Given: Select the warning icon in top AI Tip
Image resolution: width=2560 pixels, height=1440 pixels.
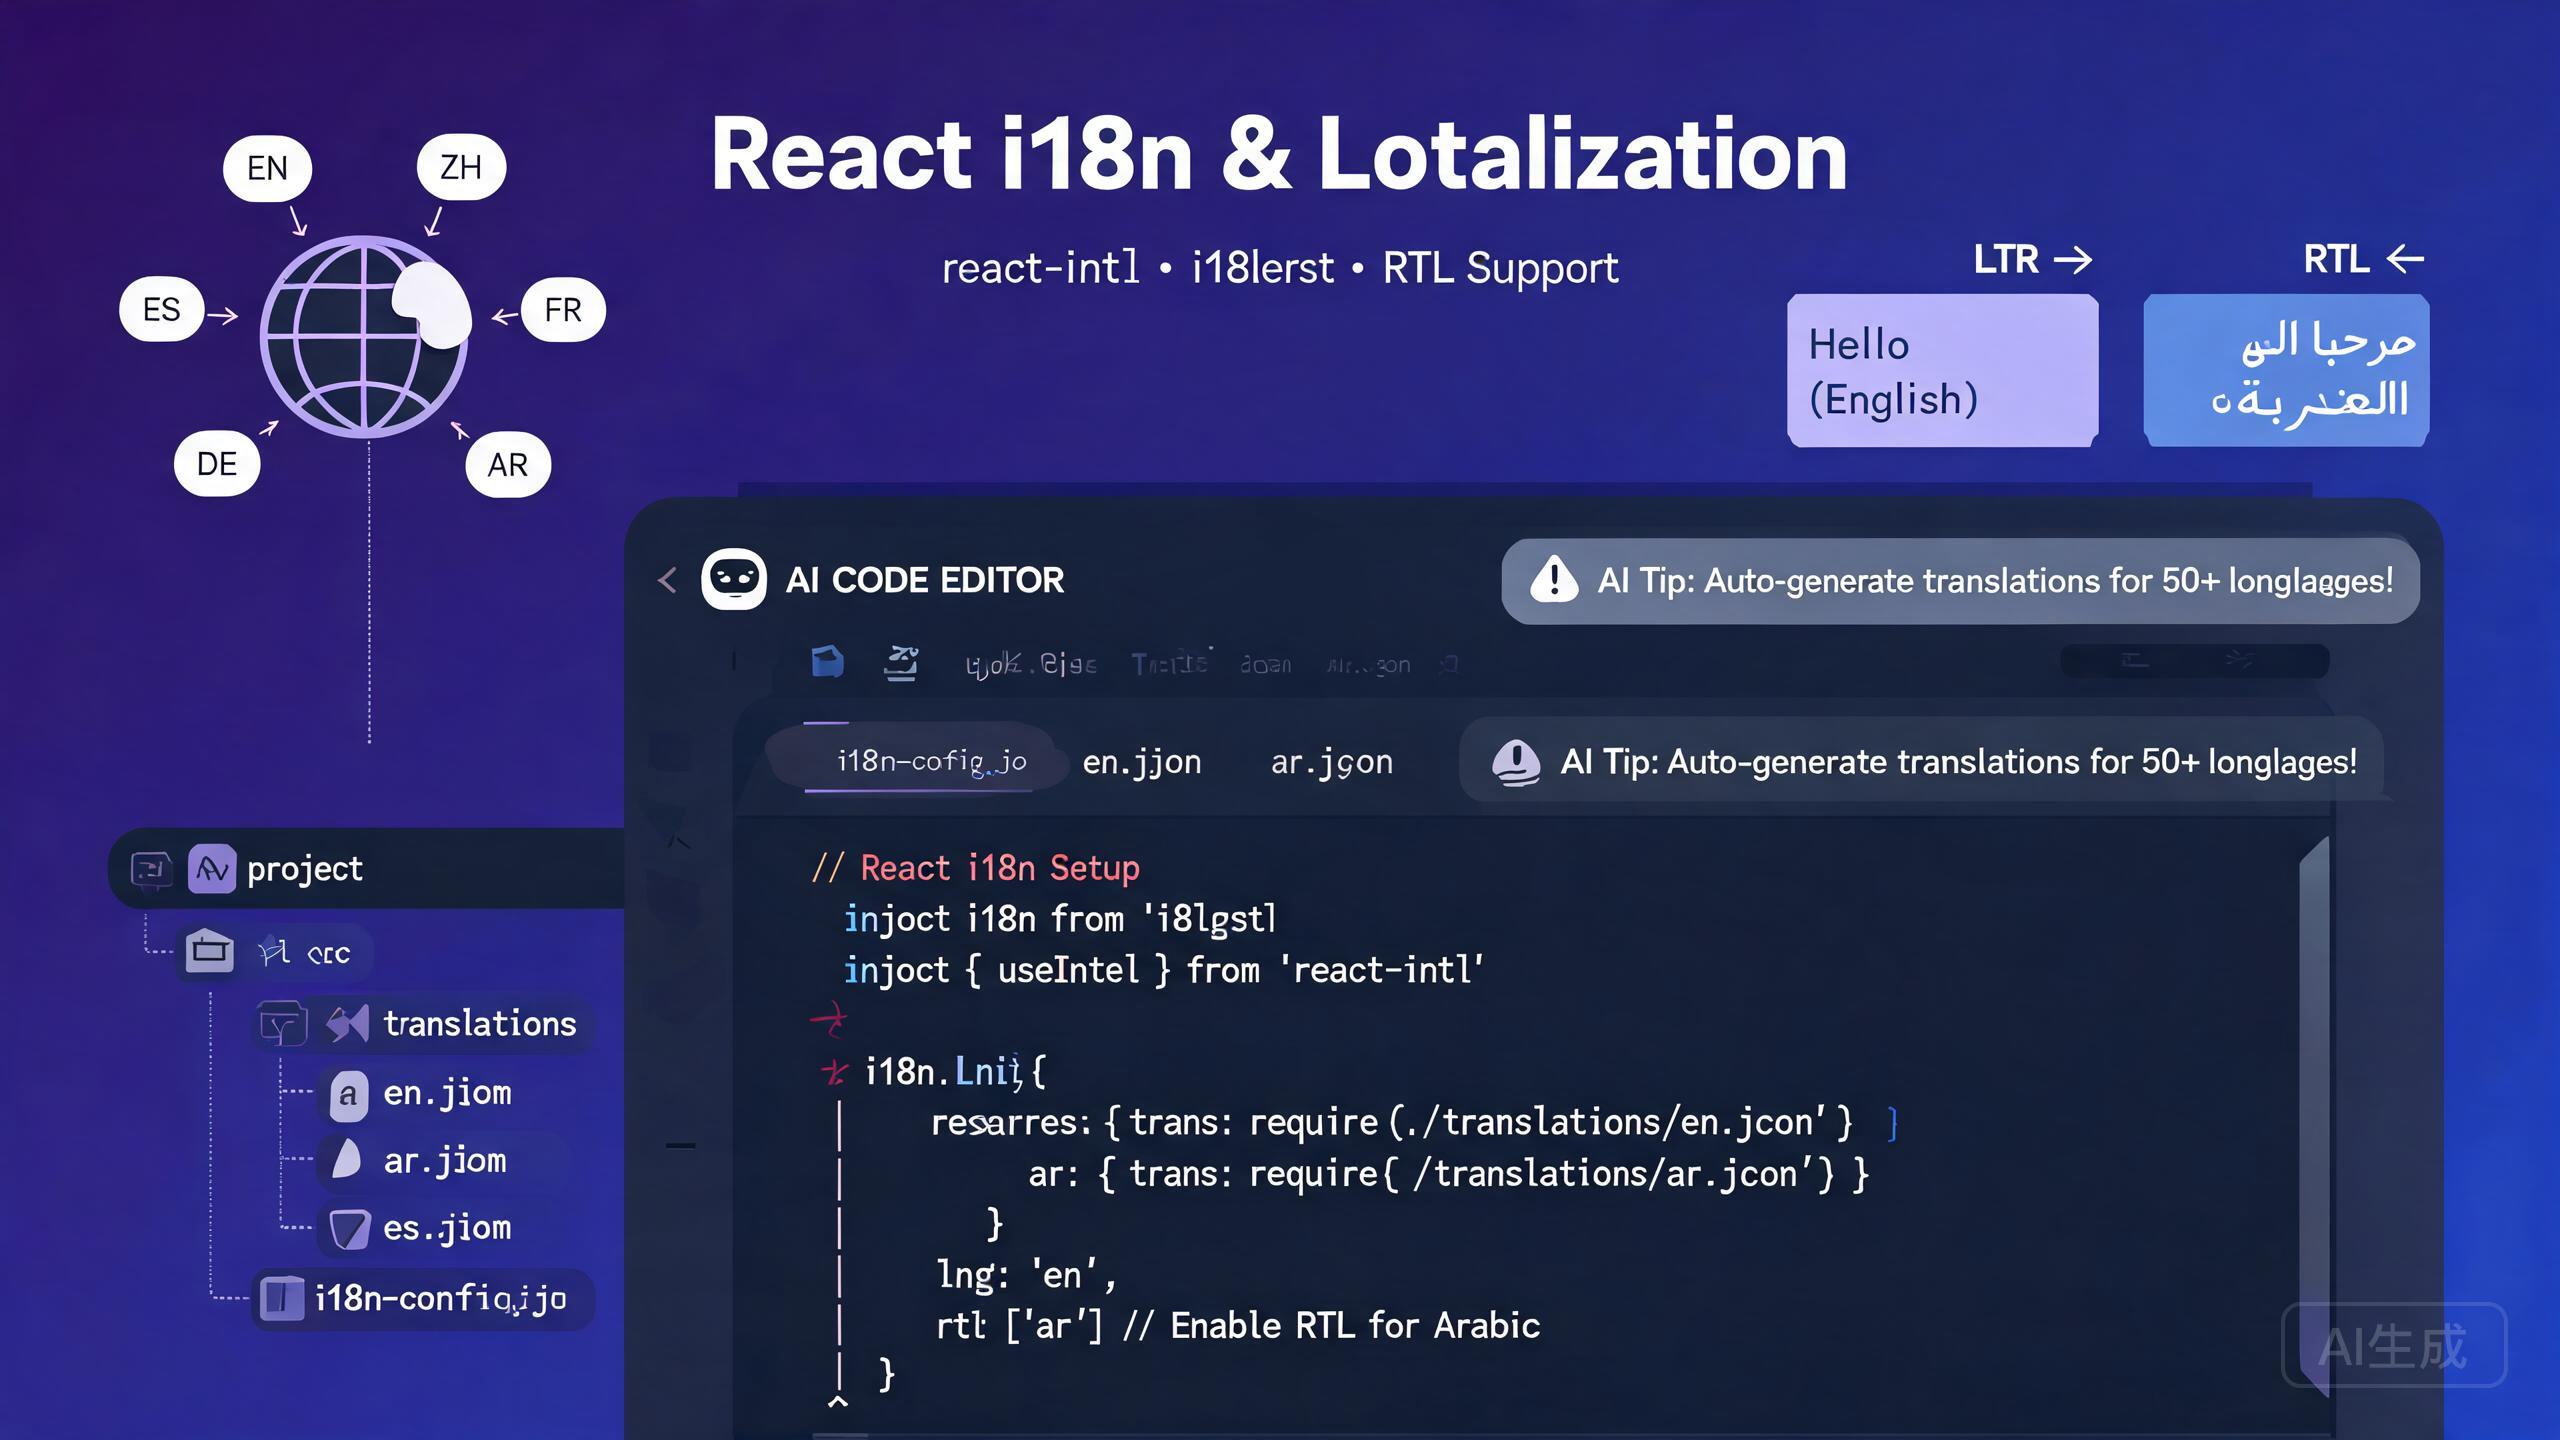Looking at the screenshot, I should click(1554, 580).
